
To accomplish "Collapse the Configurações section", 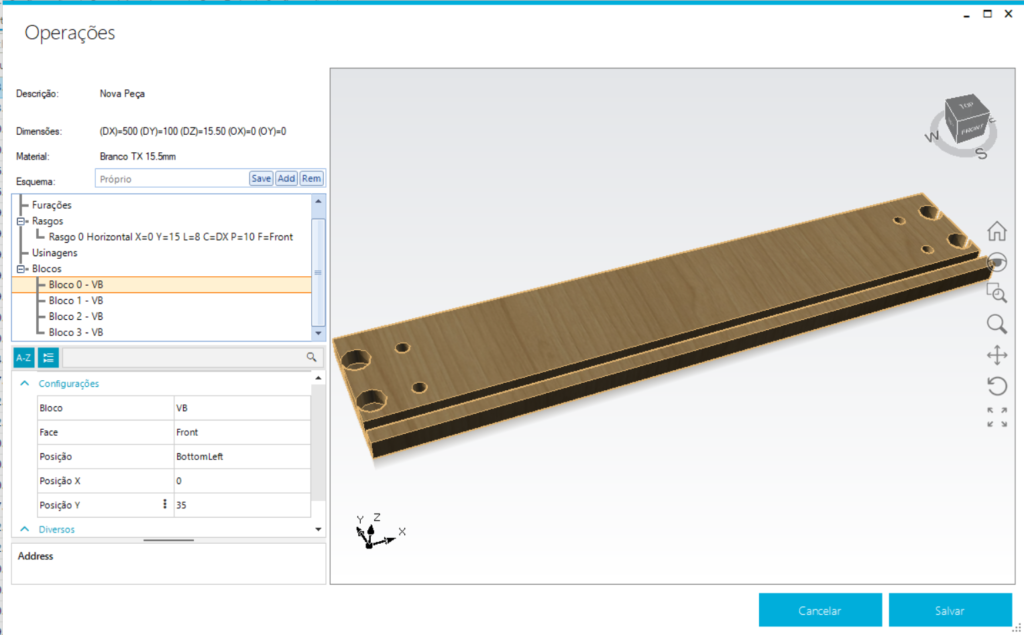I will [25, 383].
